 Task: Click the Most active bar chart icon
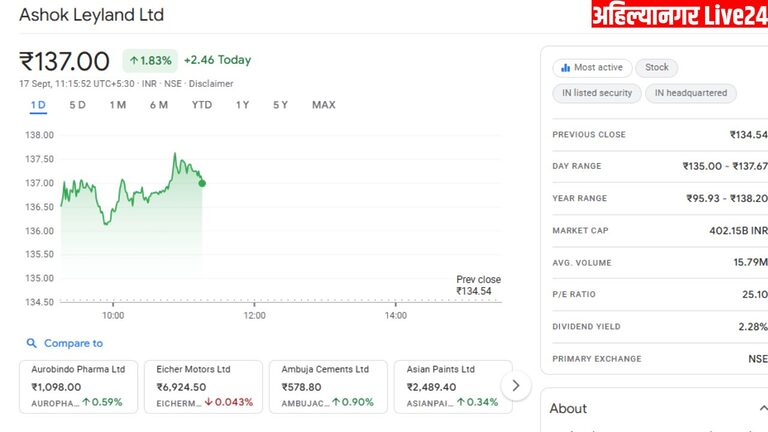(x=566, y=68)
